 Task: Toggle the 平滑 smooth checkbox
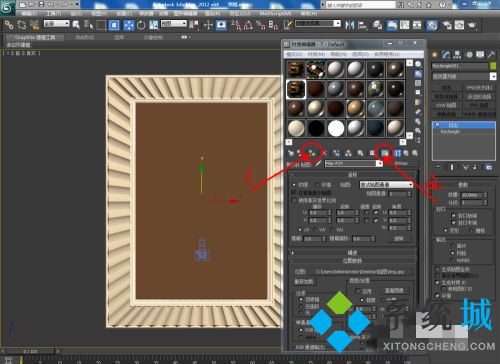pyautogui.click(x=437, y=296)
